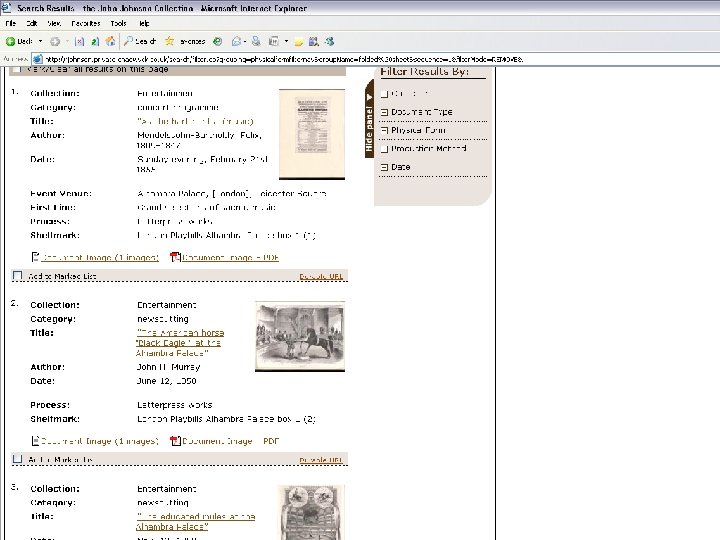Click 'June 12, 1858' date text
Screen dimensions: 720x540
166,381
